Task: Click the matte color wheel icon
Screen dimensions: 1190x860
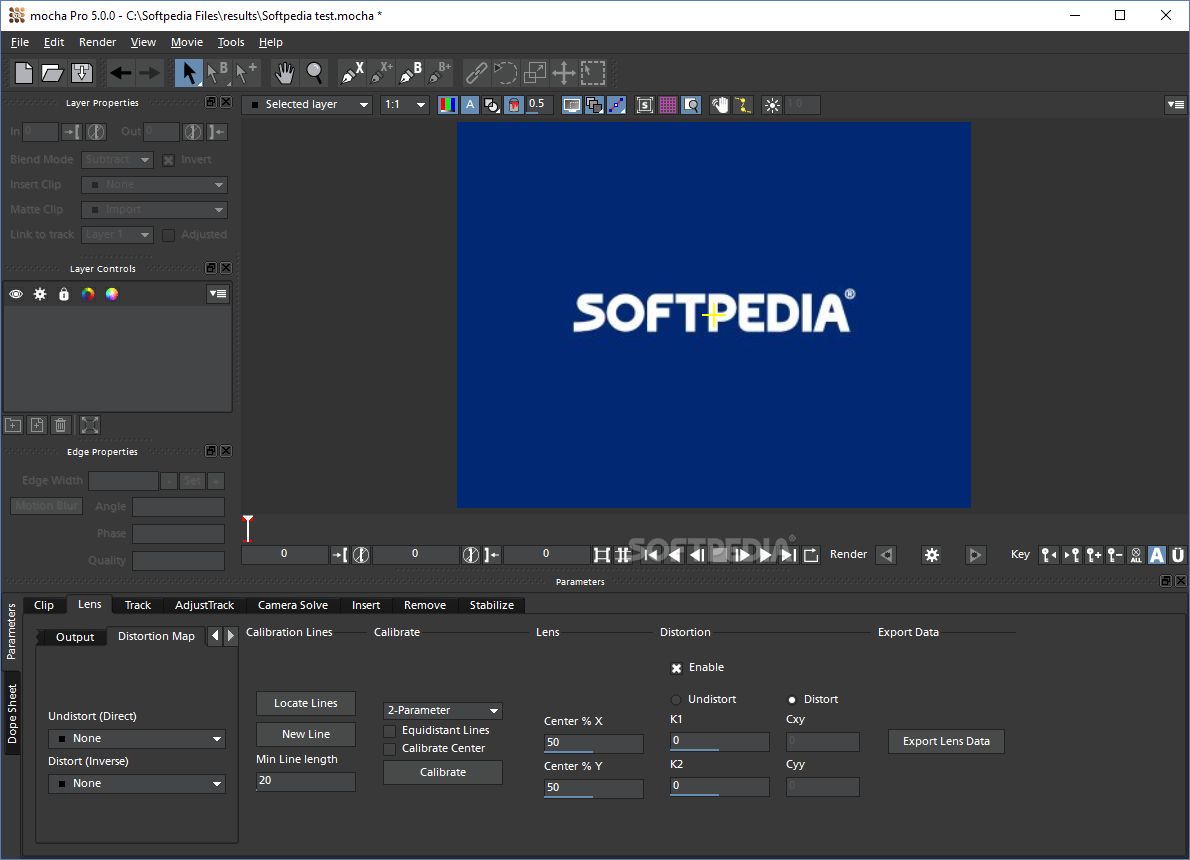Action: pos(112,294)
